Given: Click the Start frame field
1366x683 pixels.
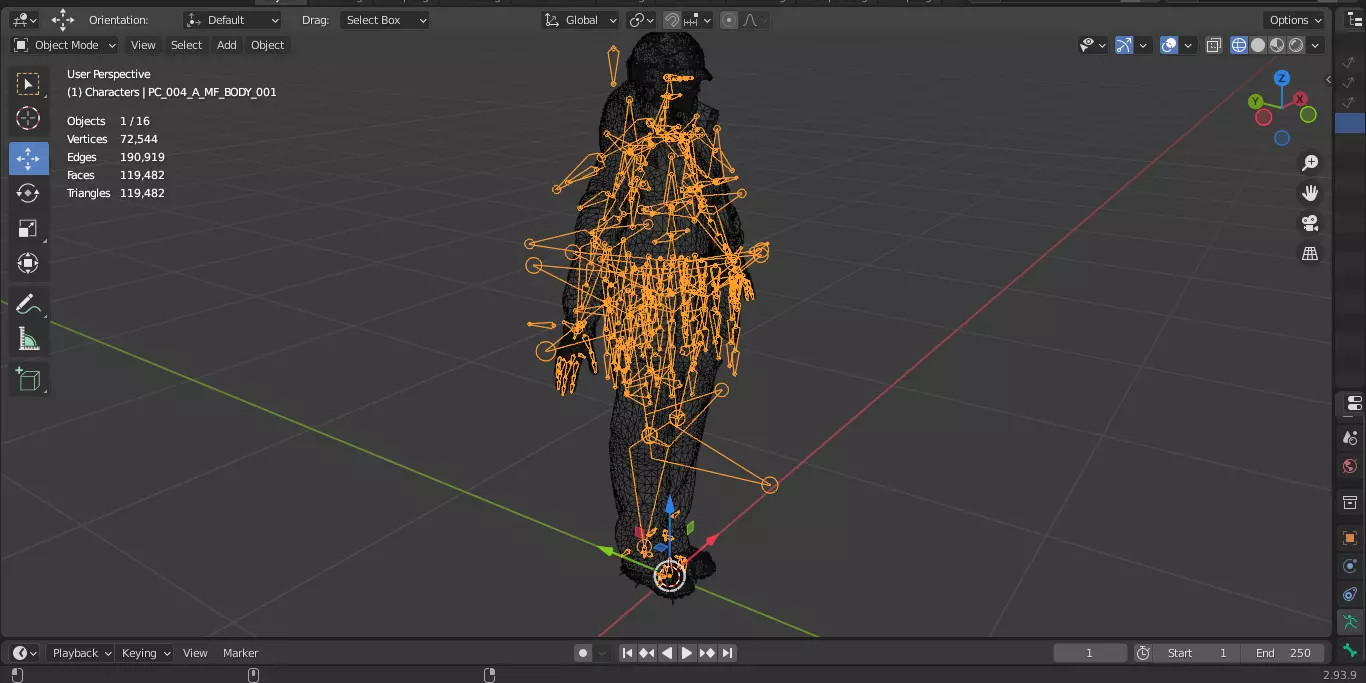Looking at the screenshot, I should click(x=1197, y=653).
